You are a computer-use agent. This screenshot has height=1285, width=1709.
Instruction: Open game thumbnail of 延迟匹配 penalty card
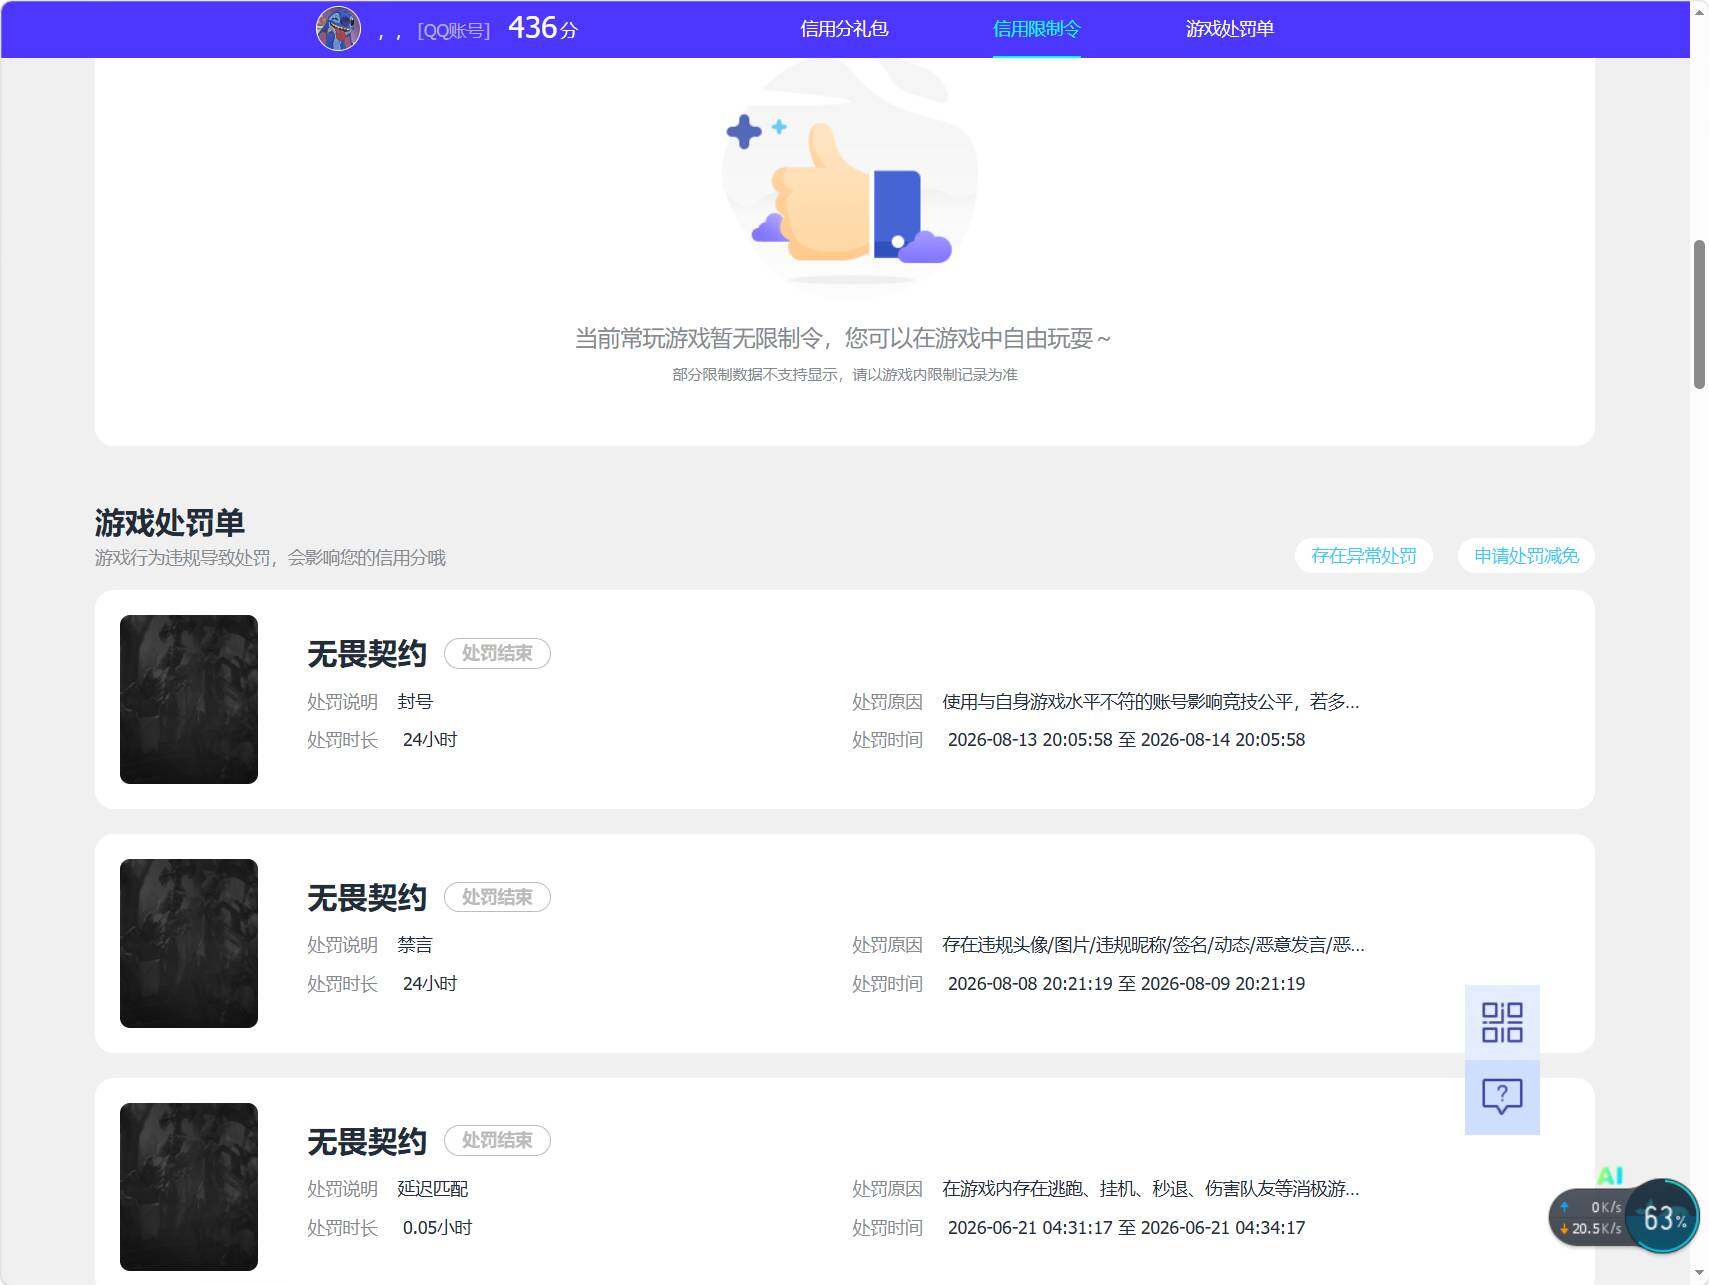(x=189, y=1187)
